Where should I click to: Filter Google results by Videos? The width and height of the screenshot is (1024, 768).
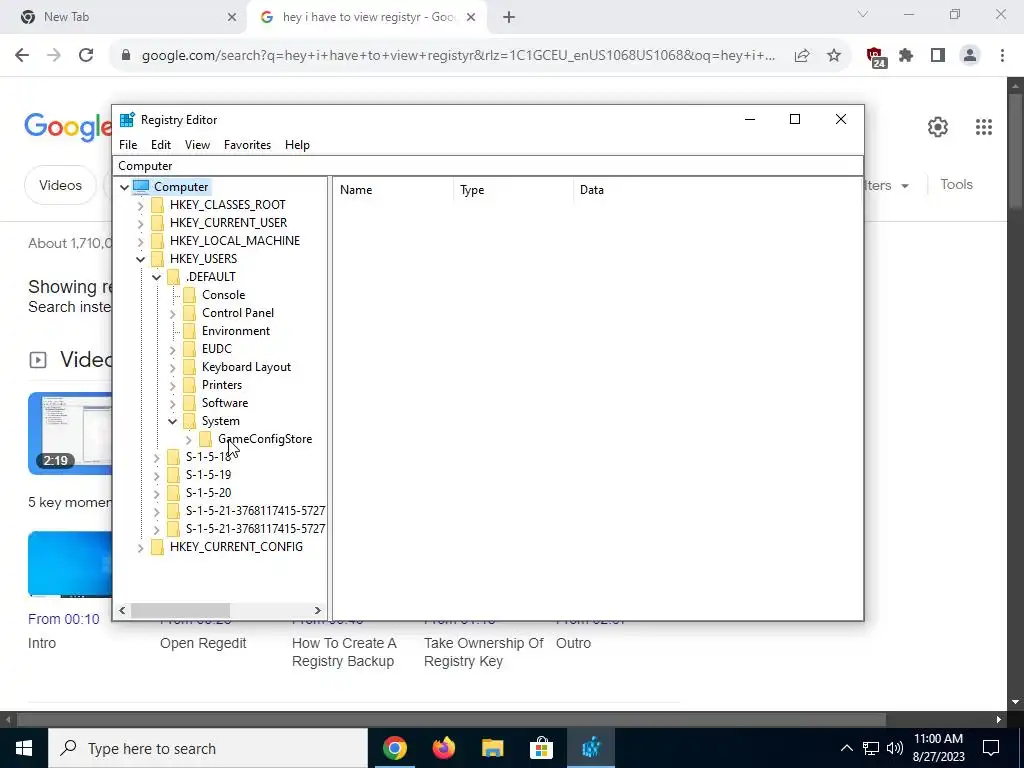click(x=60, y=185)
